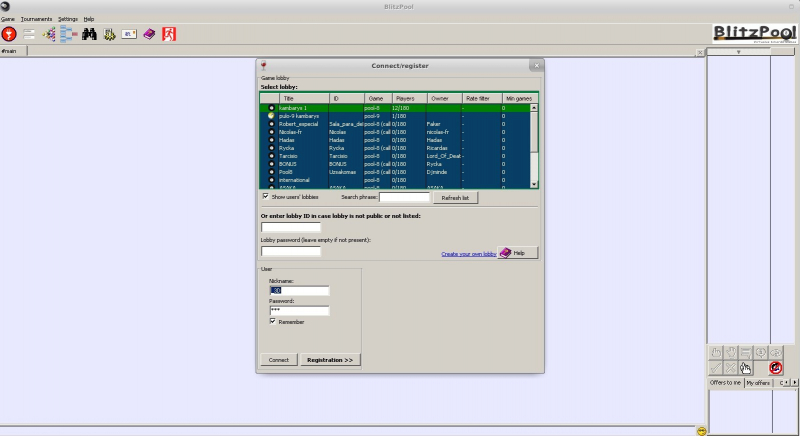Click the lobby password input field
The width and height of the screenshot is (800, 436).
(291, 251)
